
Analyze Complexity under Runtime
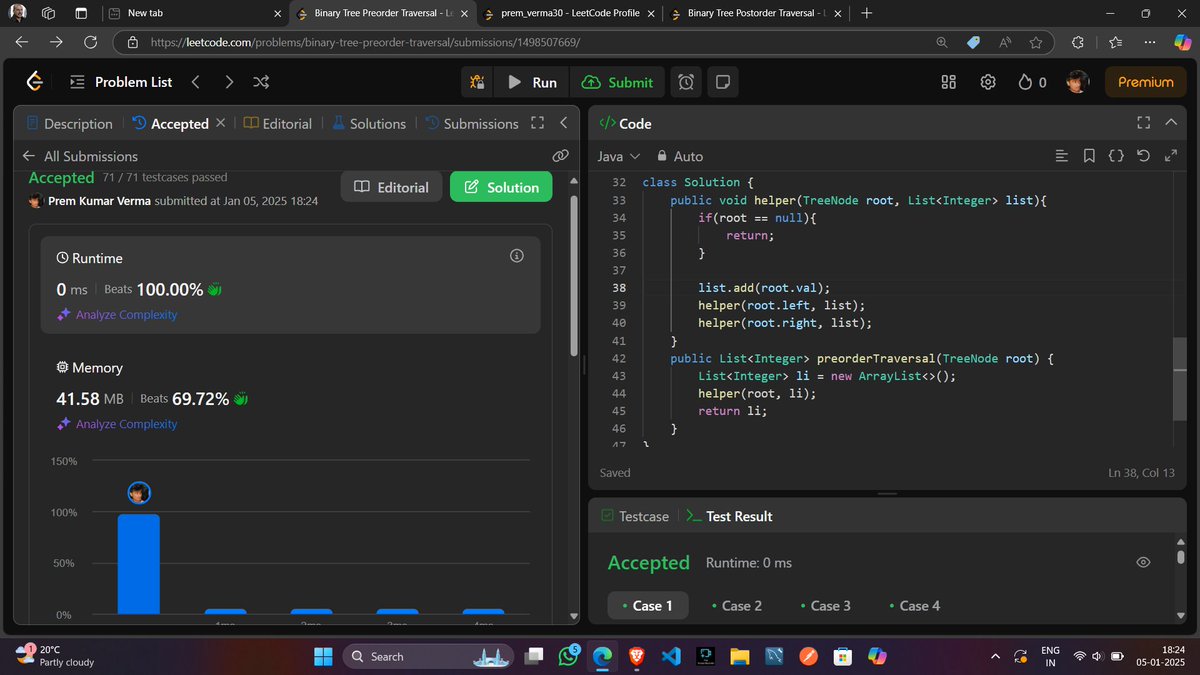[117, 314]
